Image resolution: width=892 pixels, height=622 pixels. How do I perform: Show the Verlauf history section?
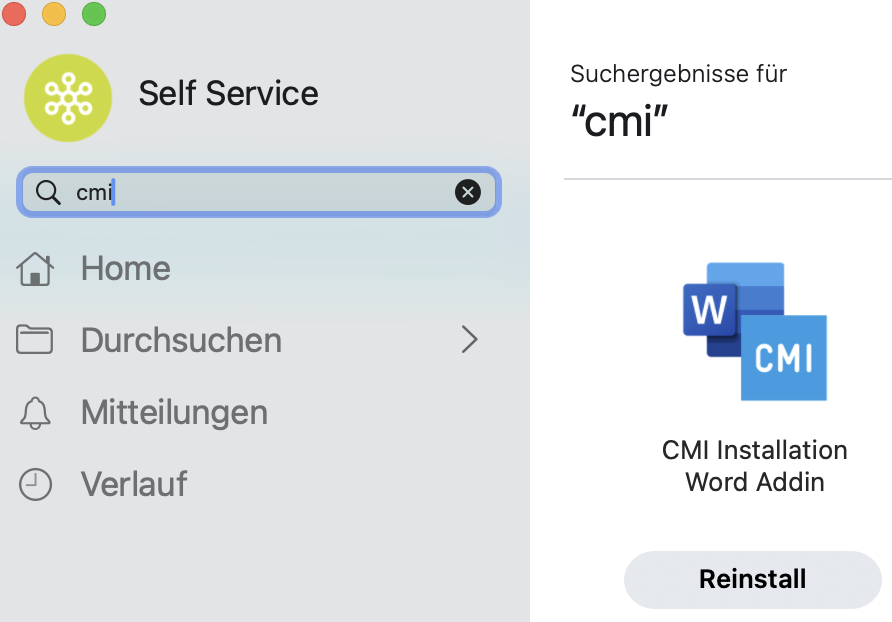pos(134,485)
